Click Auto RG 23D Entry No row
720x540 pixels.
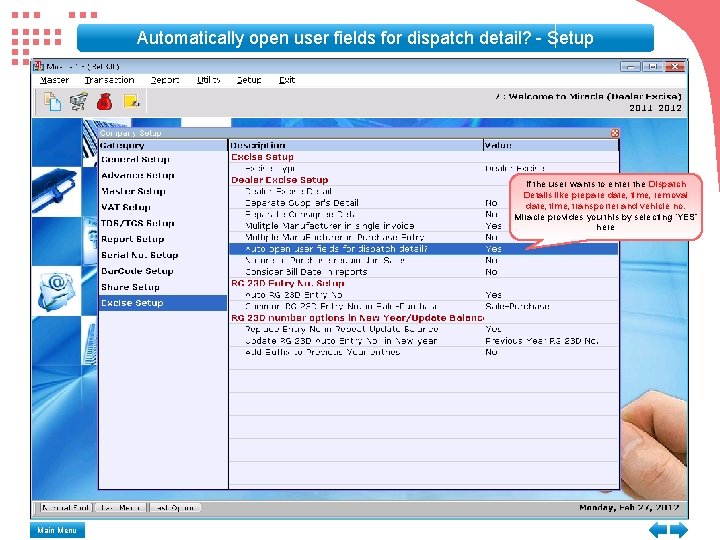click(423, 295)
